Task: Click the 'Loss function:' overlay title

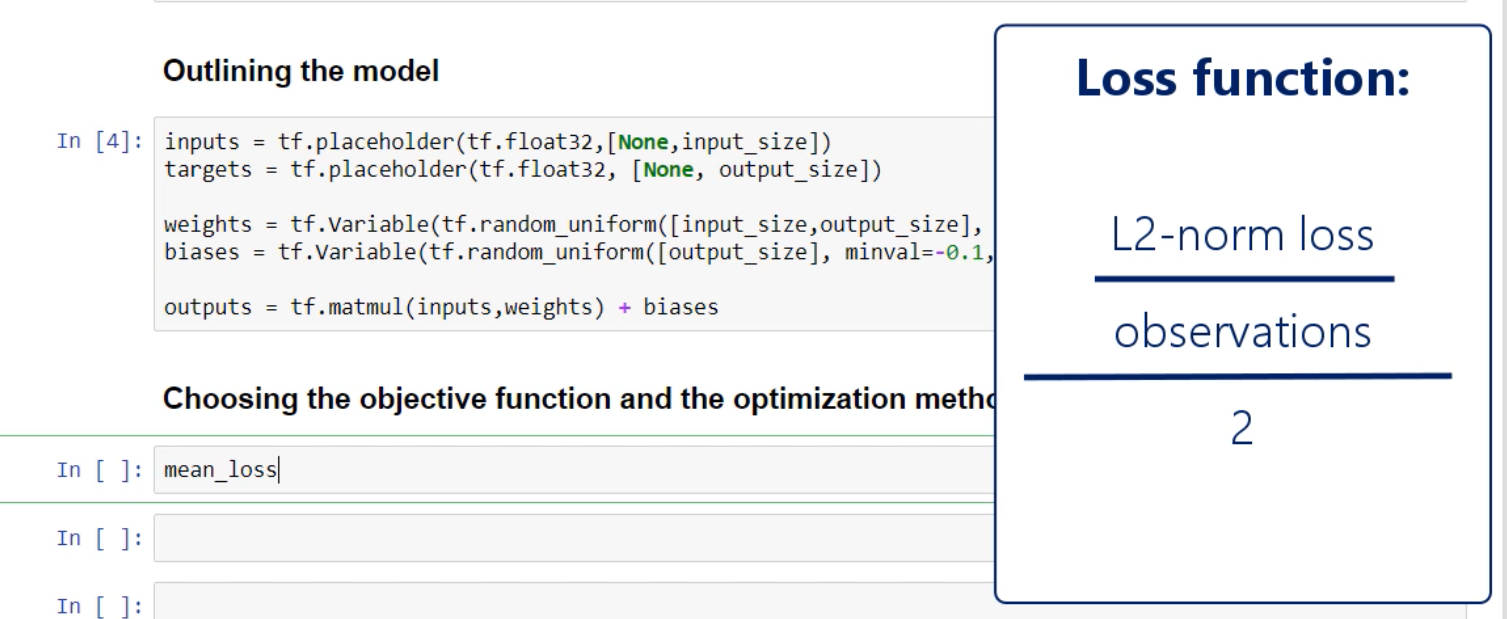Action: (1243, 80)
